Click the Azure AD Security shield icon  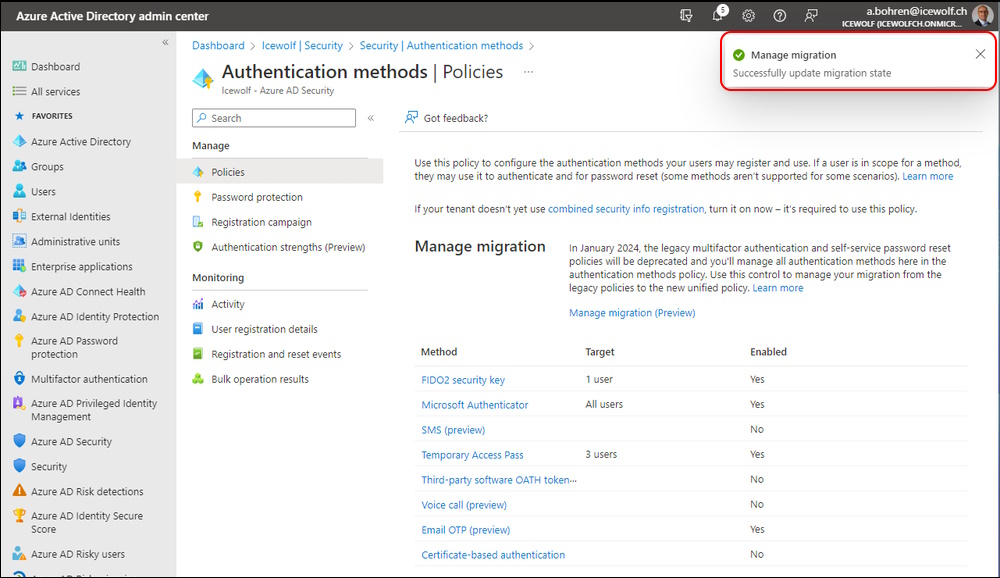pyautogui.click(x=19, y=441)
